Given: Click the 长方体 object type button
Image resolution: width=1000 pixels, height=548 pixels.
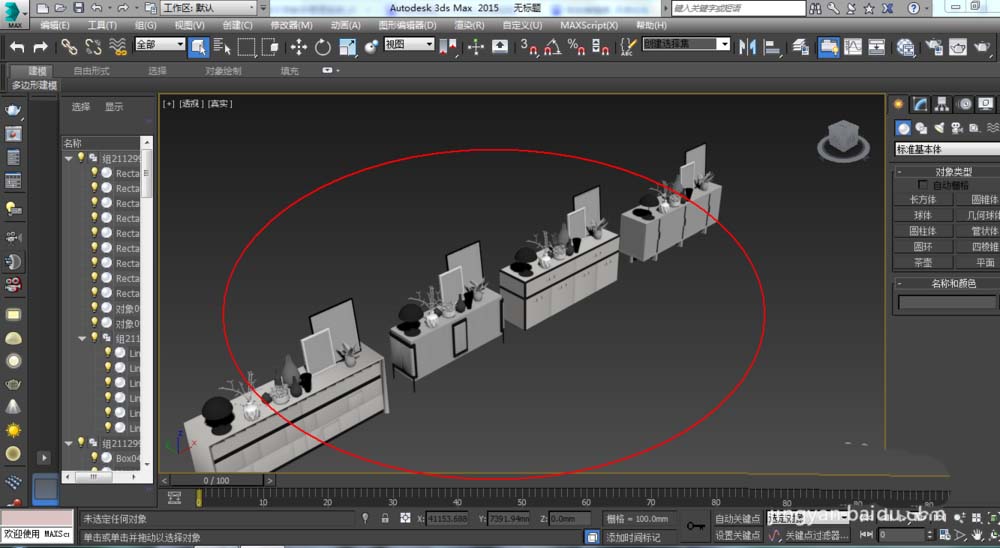Looking at the screenshot, I should [923, 199].
